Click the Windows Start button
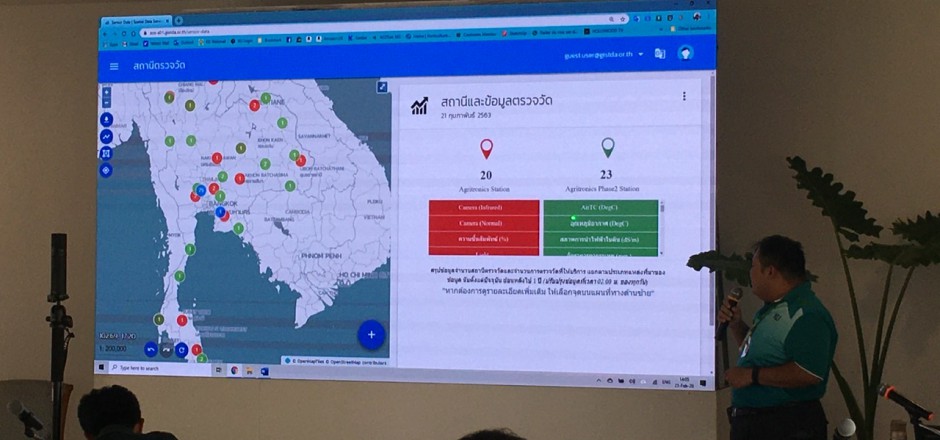 (102, 367)
